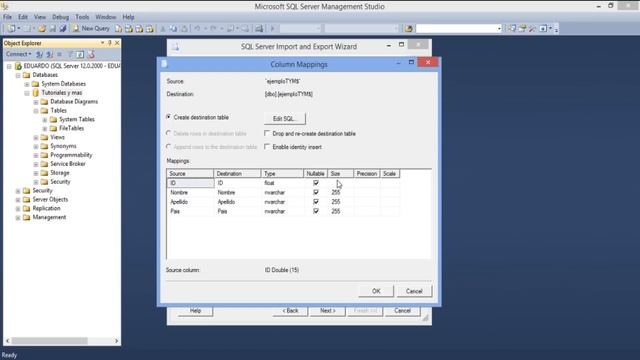
Task: Open the Tools menu
Action: tap(82, 17)
